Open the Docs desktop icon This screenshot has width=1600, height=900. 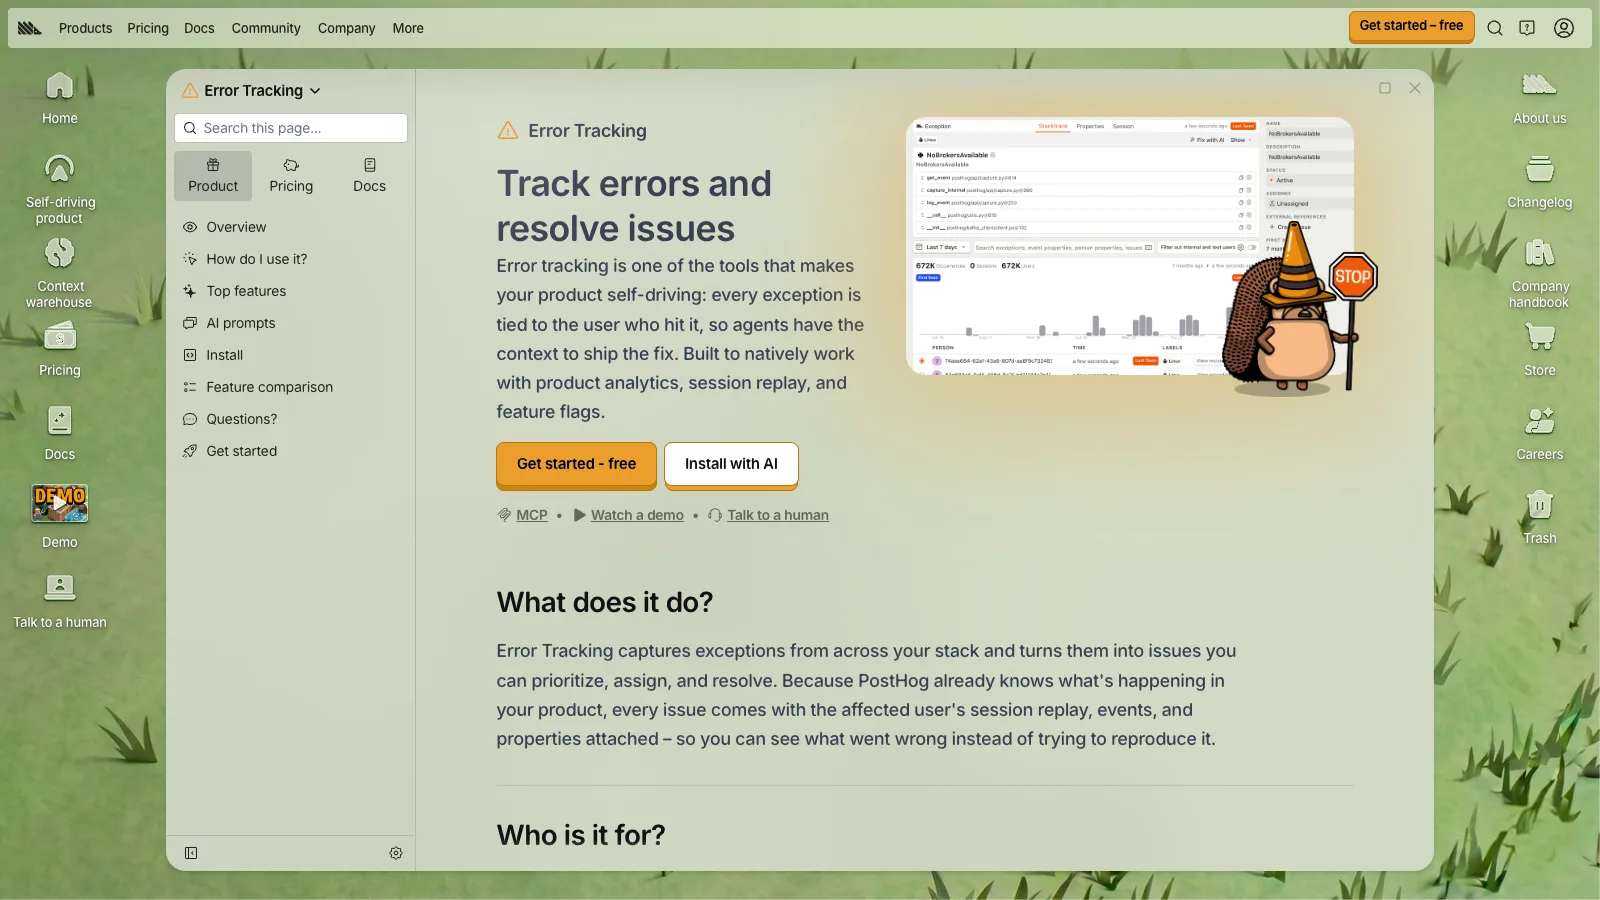pos(60,433)
